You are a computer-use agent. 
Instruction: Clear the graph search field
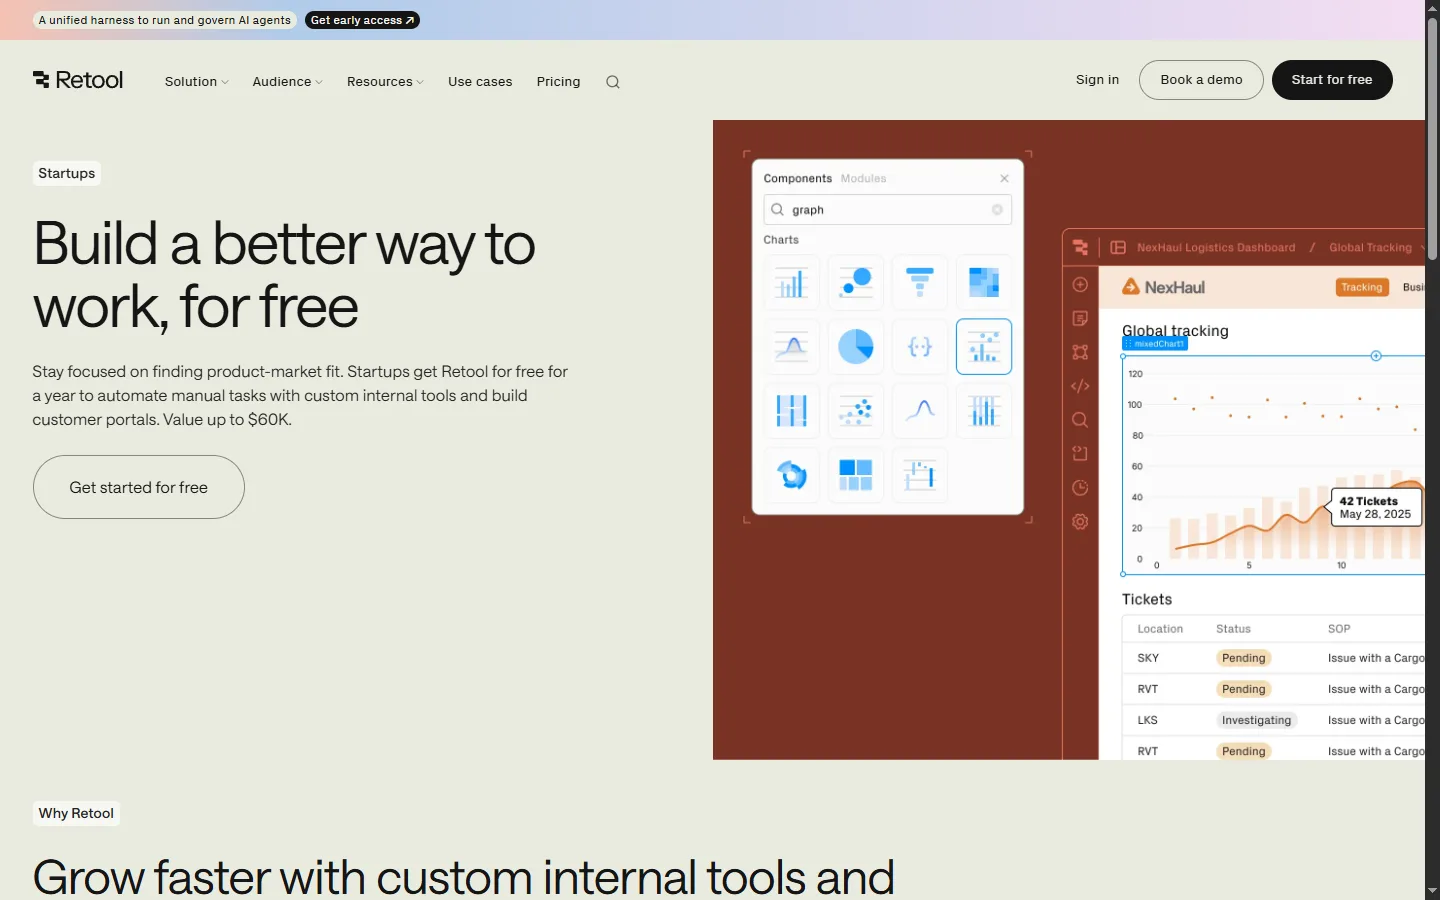coord(997,210)
